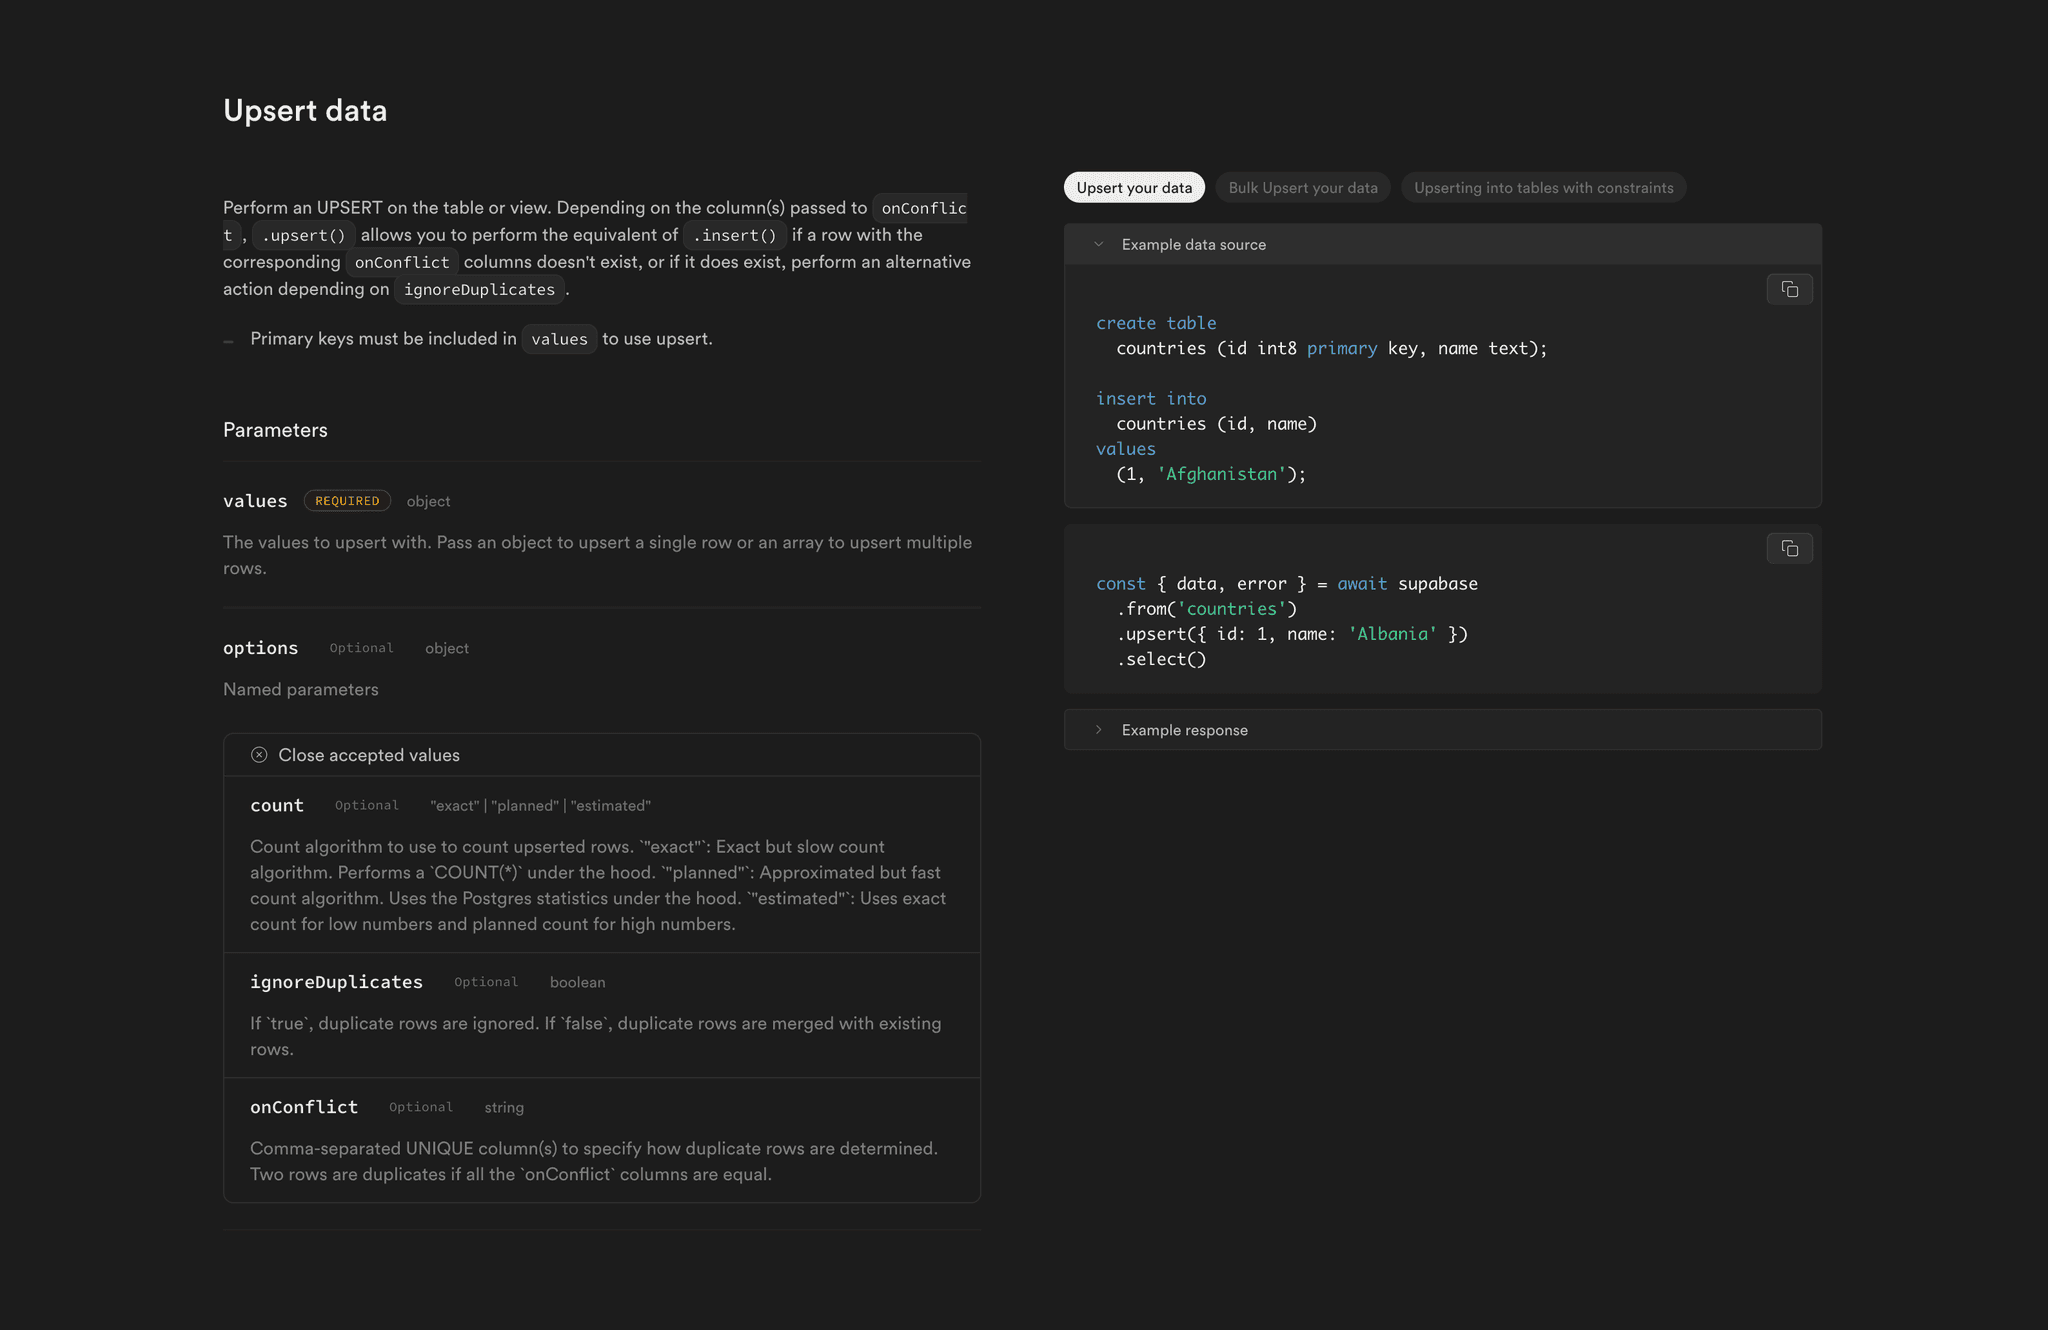Copy the example data source code
Image resolution: width=2048 pixels, height=1330 pixels.
[1789, 289]
